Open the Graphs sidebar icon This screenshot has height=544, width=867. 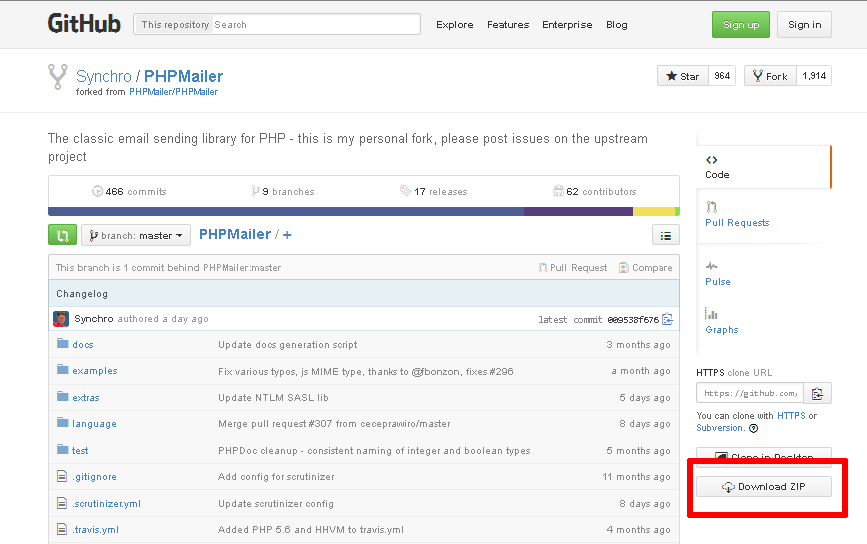click(711, 314)
